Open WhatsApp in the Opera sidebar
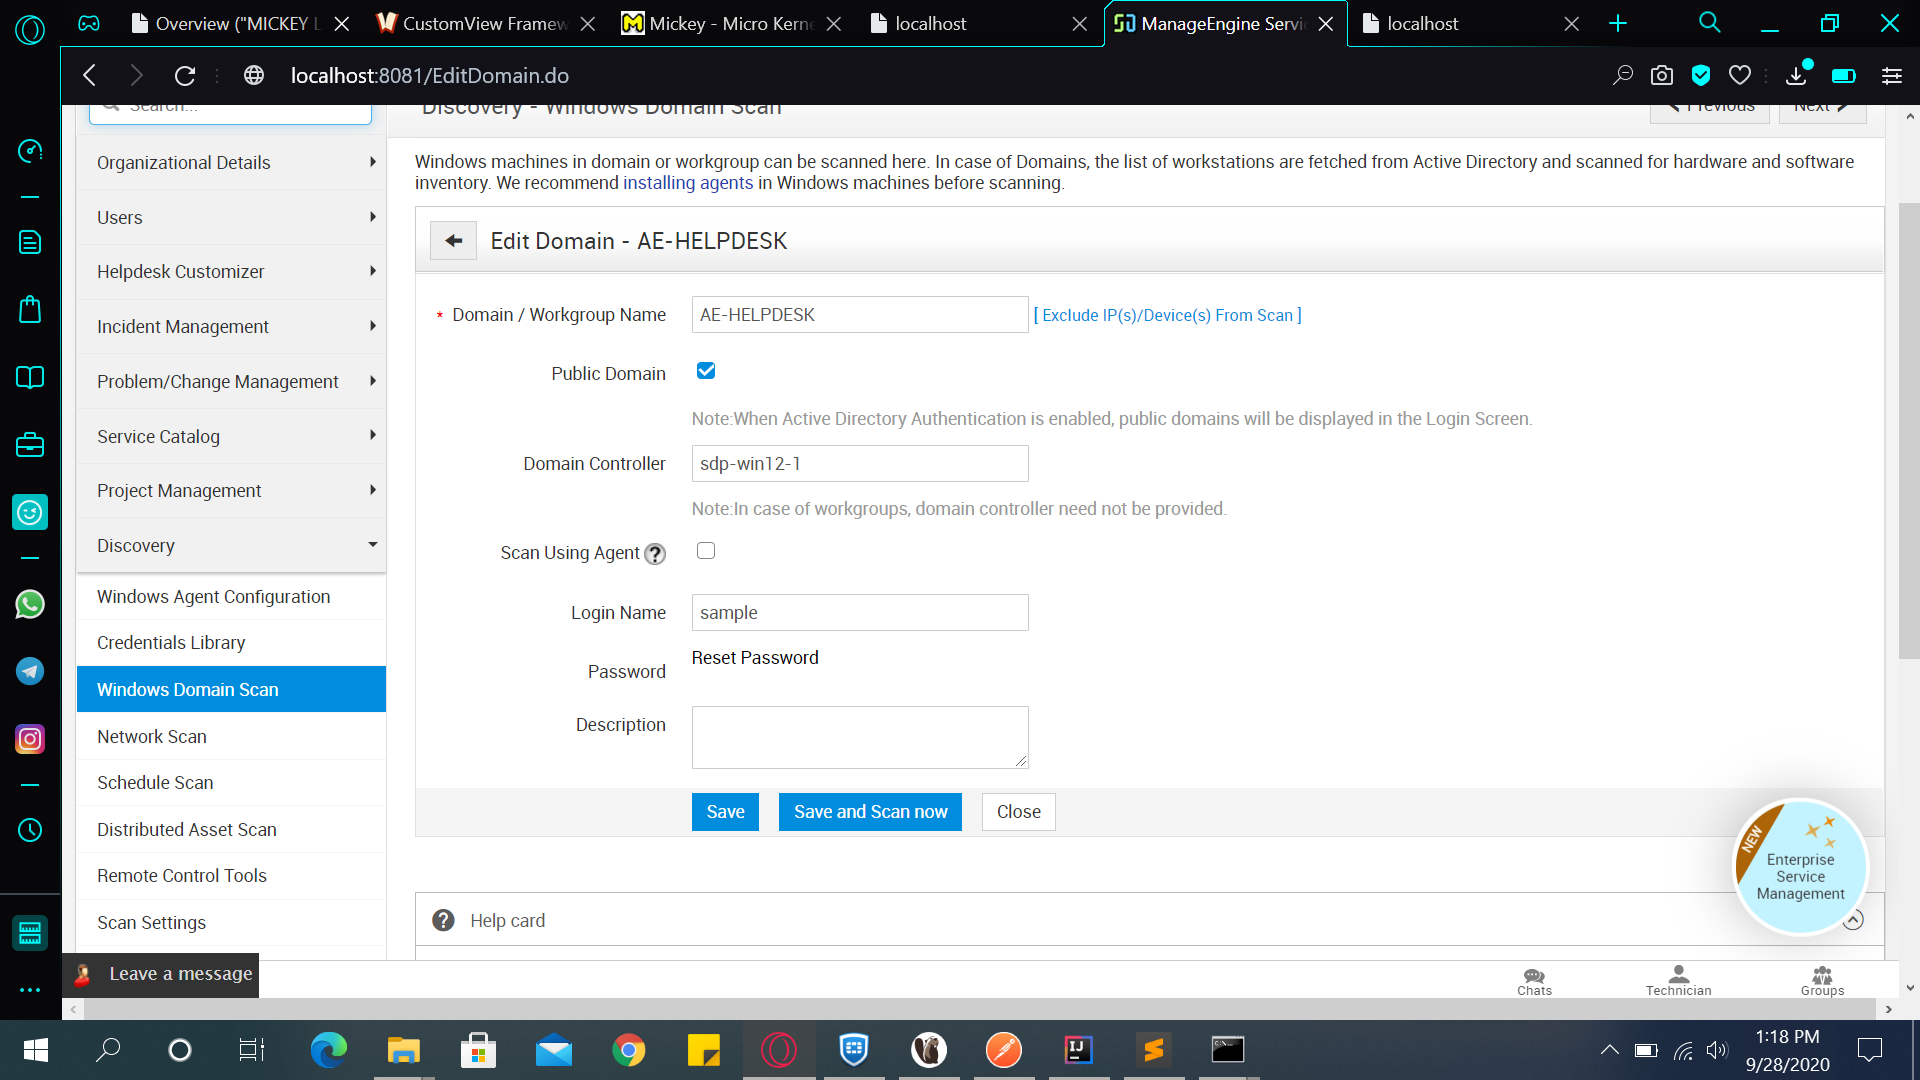This screenshot has height=1080, width=1920. pyautogui.click(x=30, y=604)
